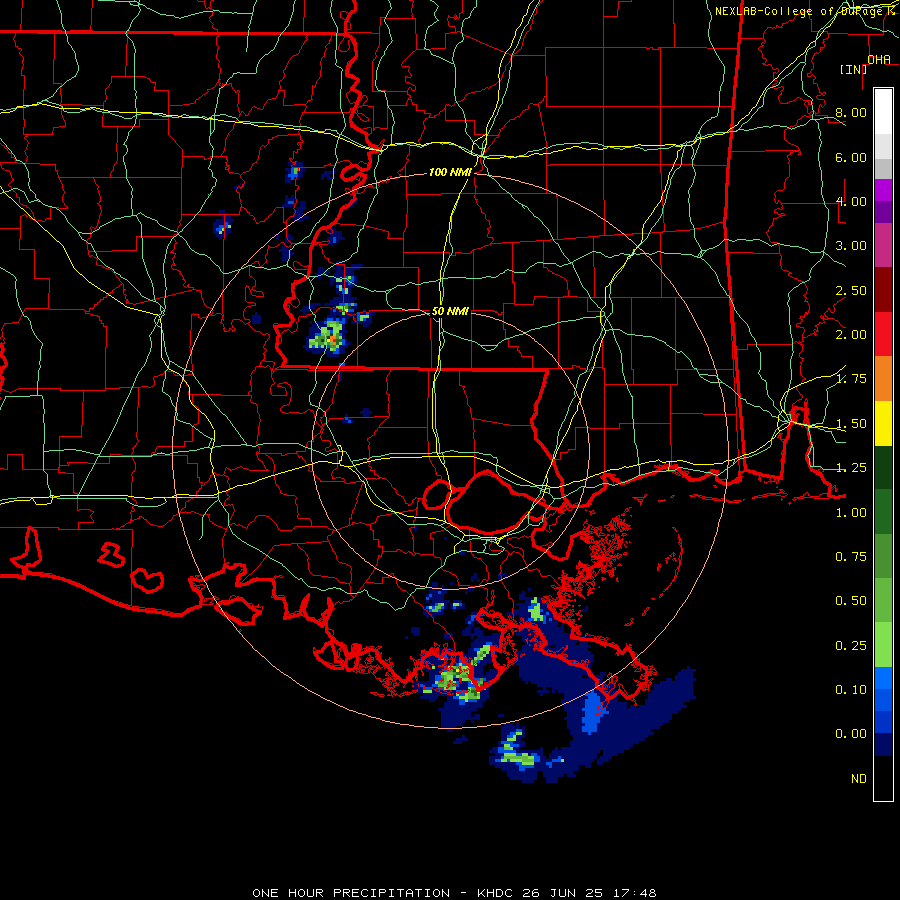Click the 2.50 legend value
The image size is (900, 900).
(x=851, y=290)
